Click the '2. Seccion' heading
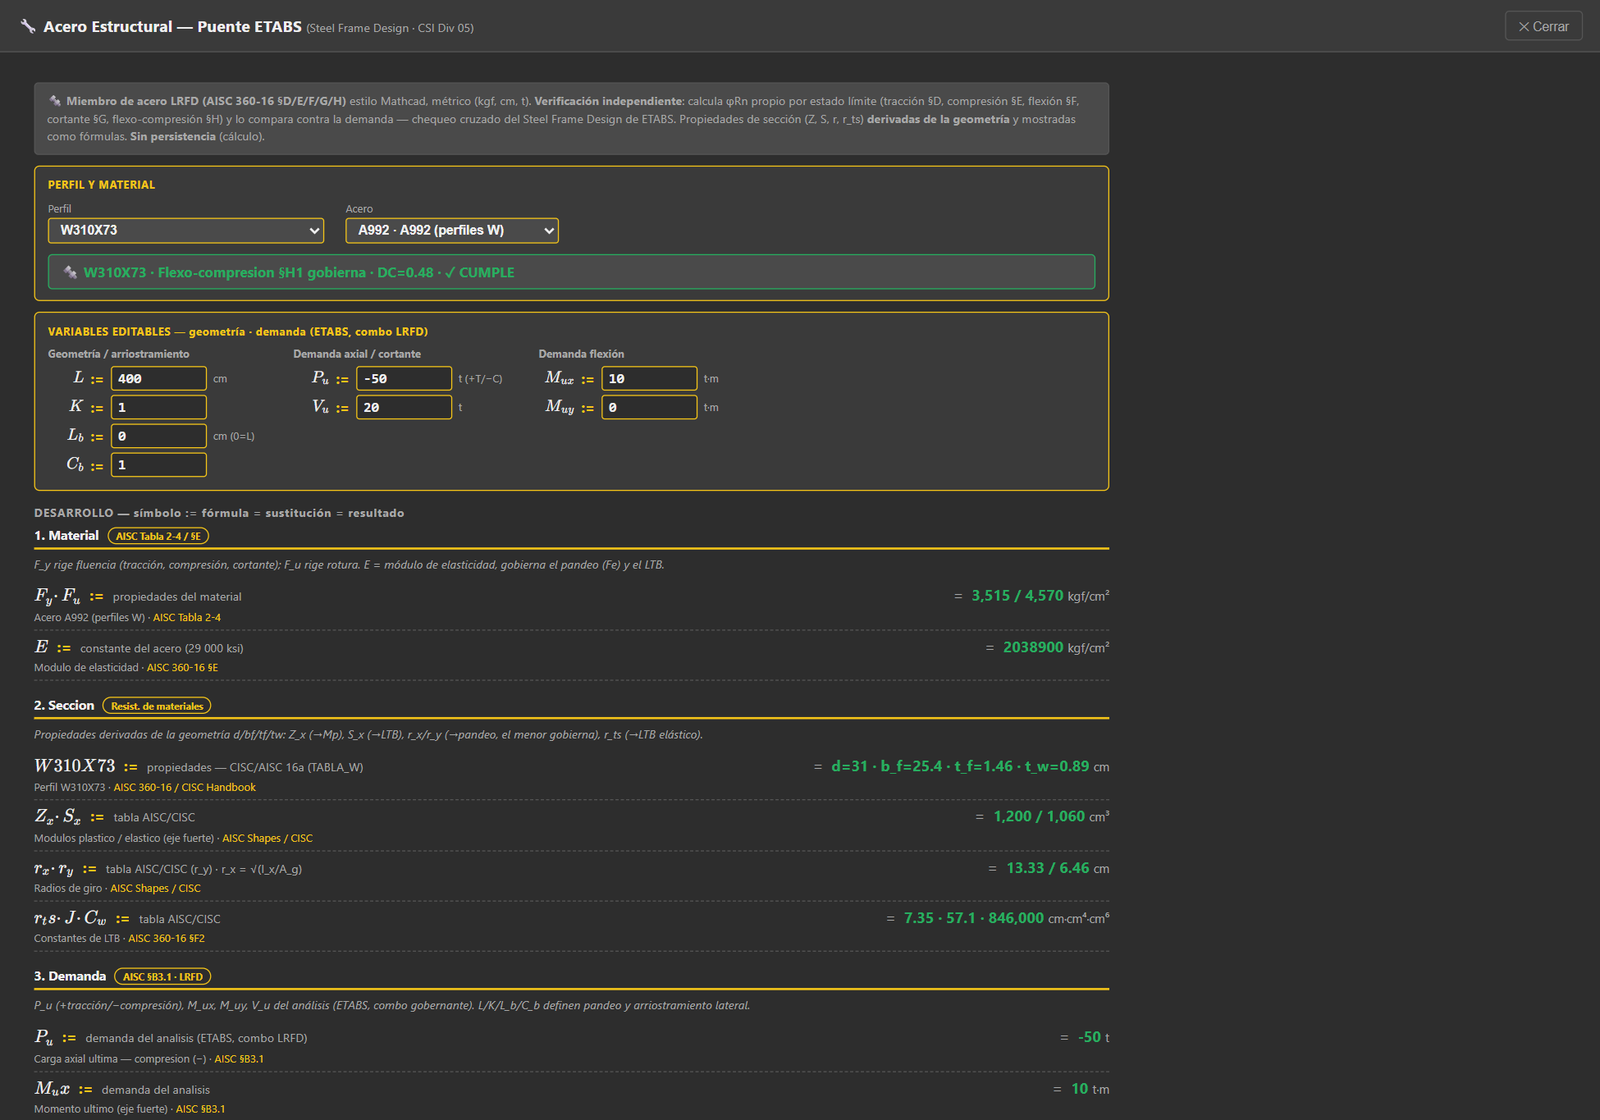This screenshot has height=1120, width=1600. click(64, 706)
